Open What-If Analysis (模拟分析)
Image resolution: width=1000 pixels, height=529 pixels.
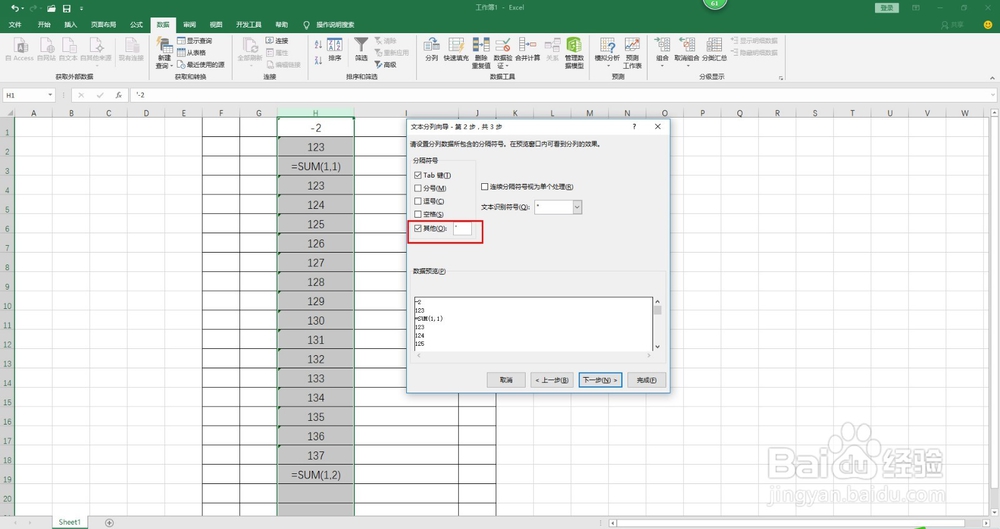pyautogui.click(x=607, y=52)
